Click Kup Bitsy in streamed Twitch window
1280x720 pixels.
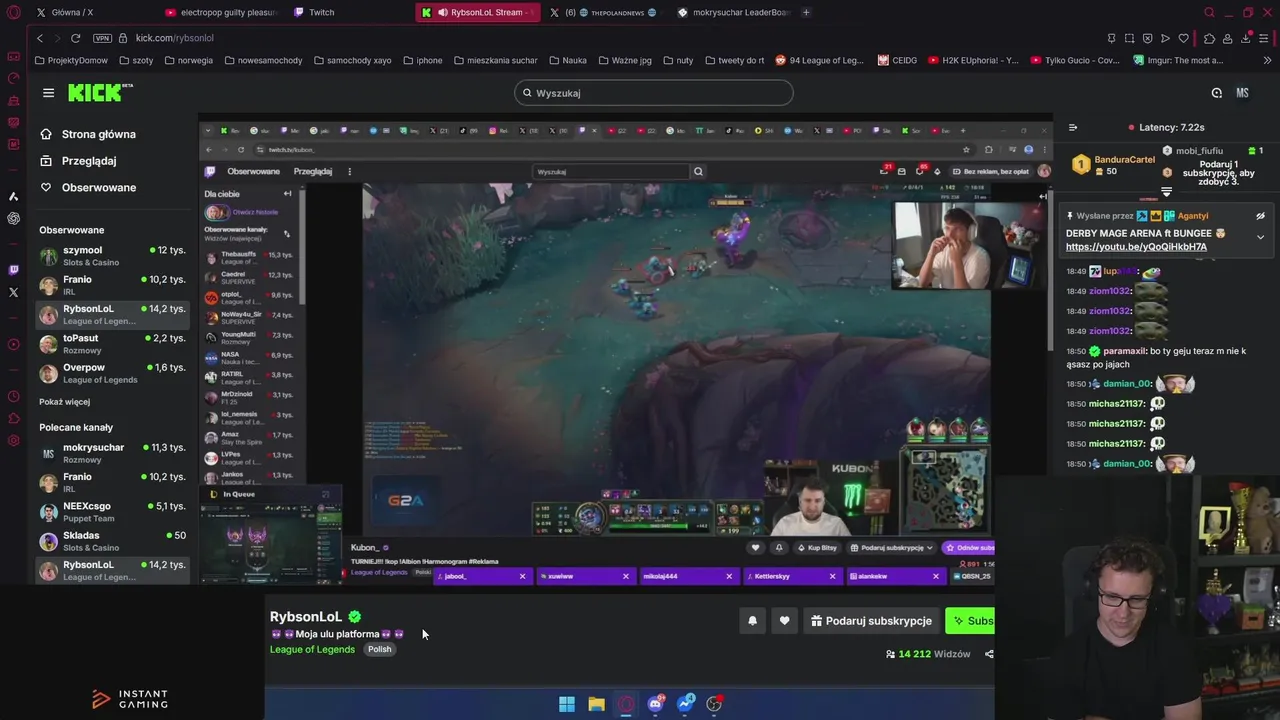point(816,548)
